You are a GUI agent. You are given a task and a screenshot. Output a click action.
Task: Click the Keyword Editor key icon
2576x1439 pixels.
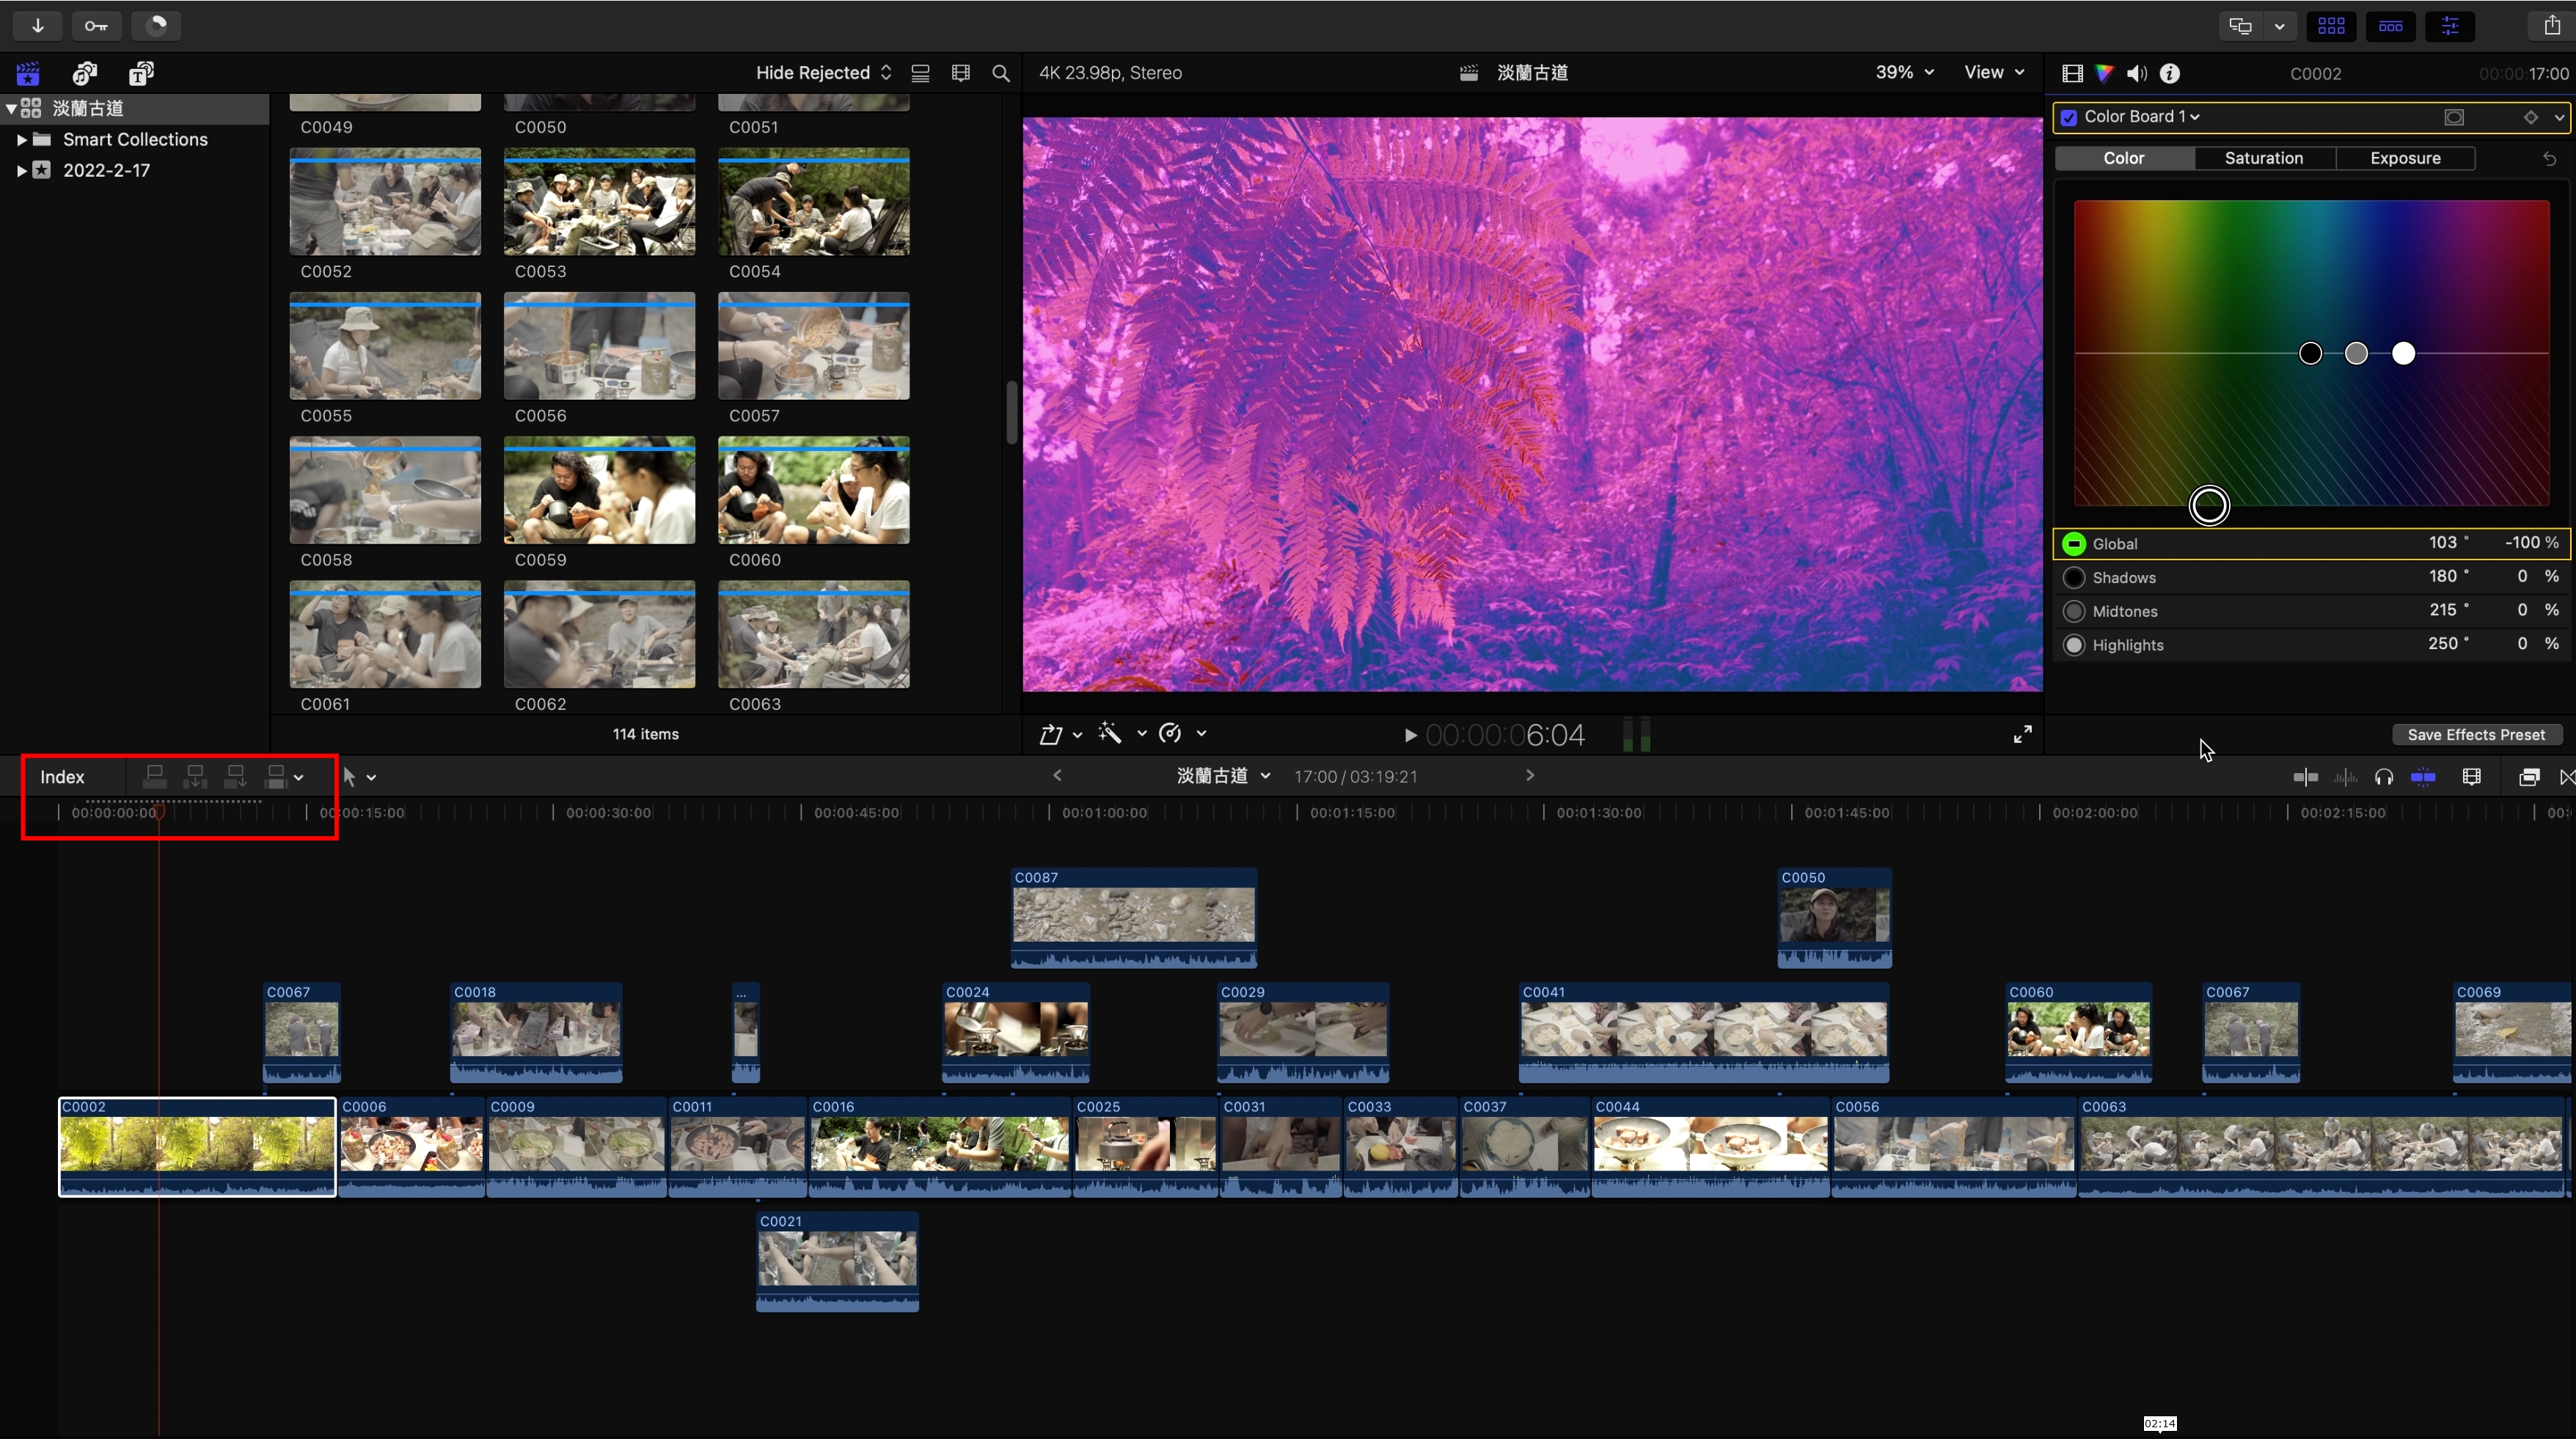96,26
